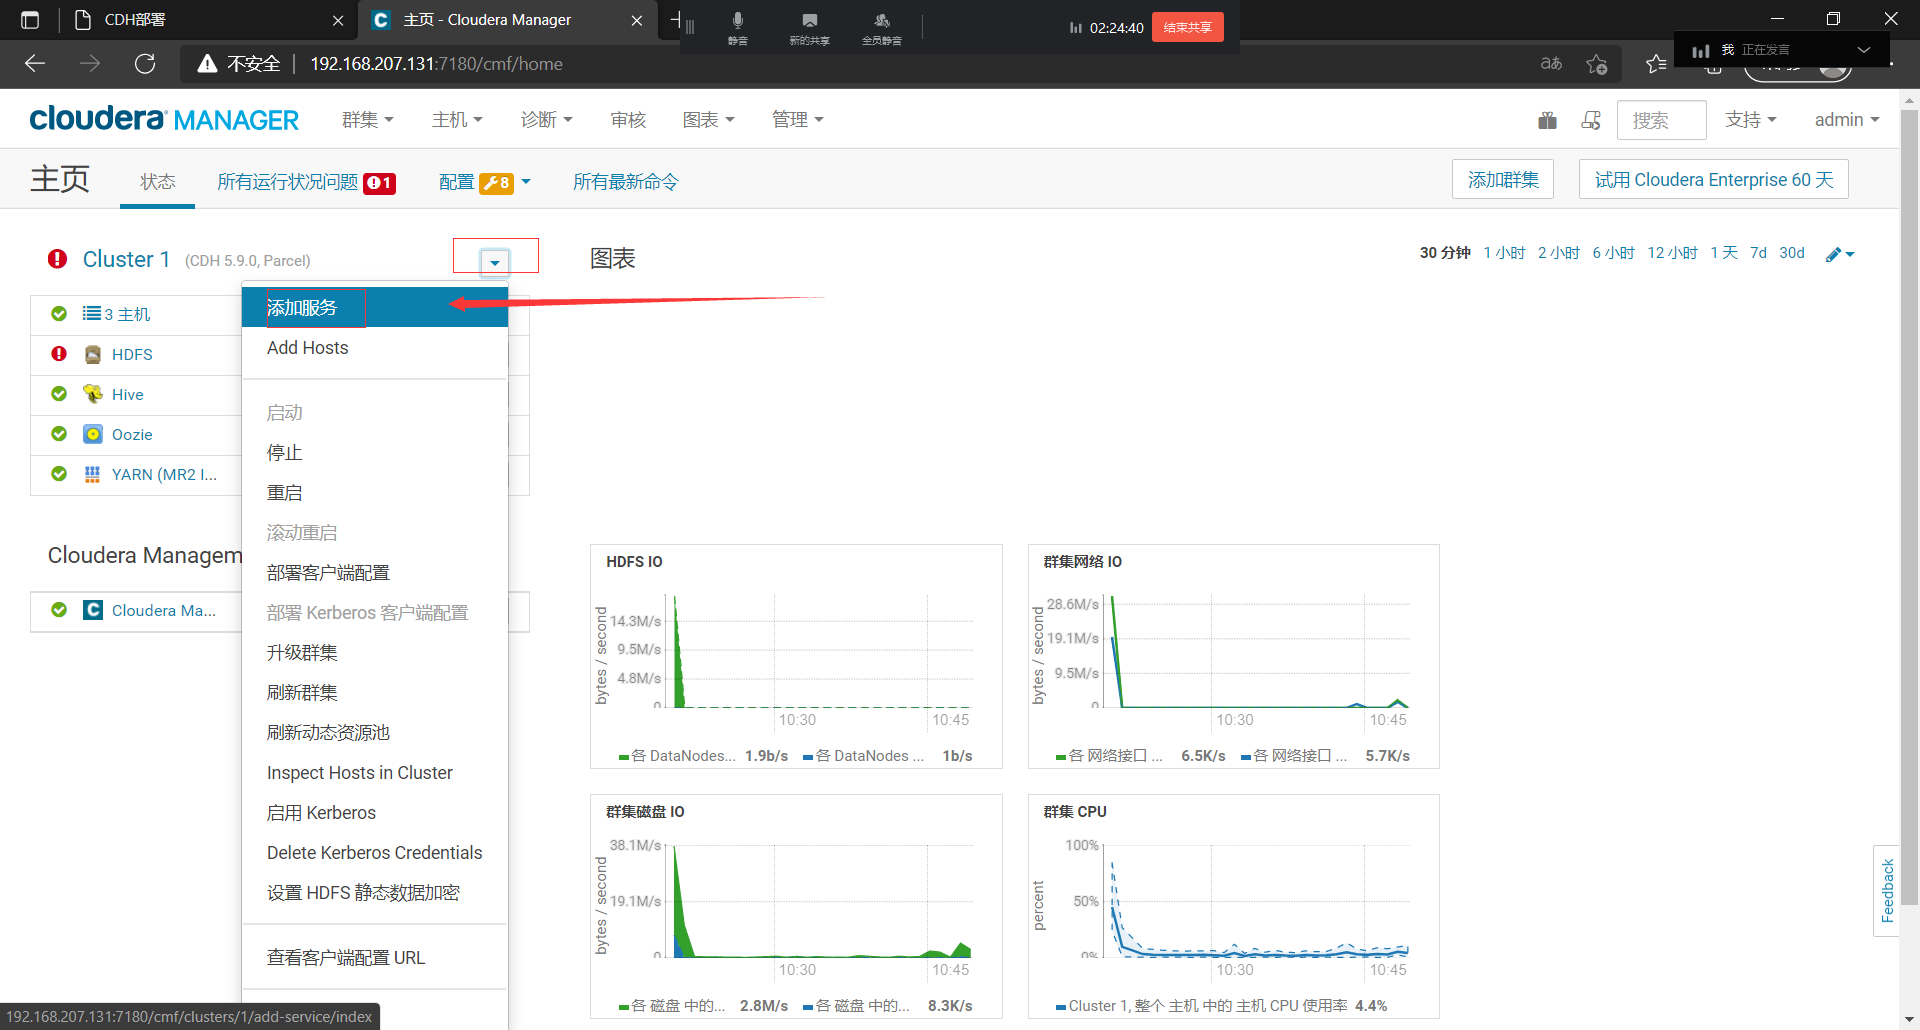Select 添加服务 from cluster menu
The image size is (1920, 1030).
(x=375, y=307)
